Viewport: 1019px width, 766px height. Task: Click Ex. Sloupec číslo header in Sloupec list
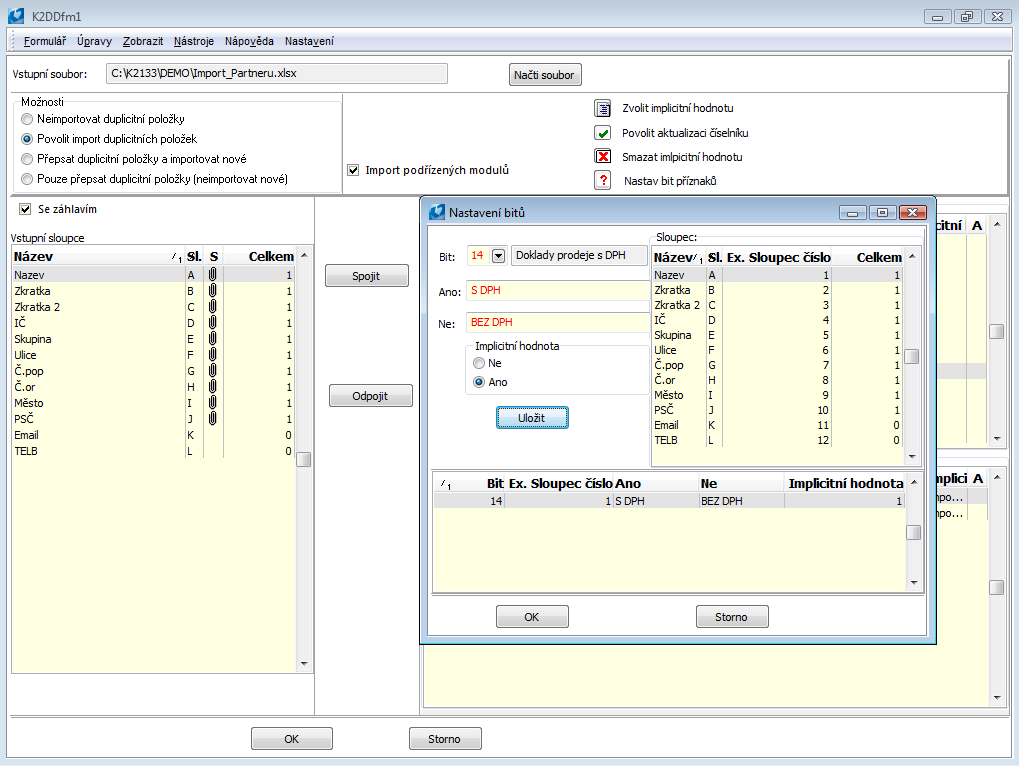778,258
